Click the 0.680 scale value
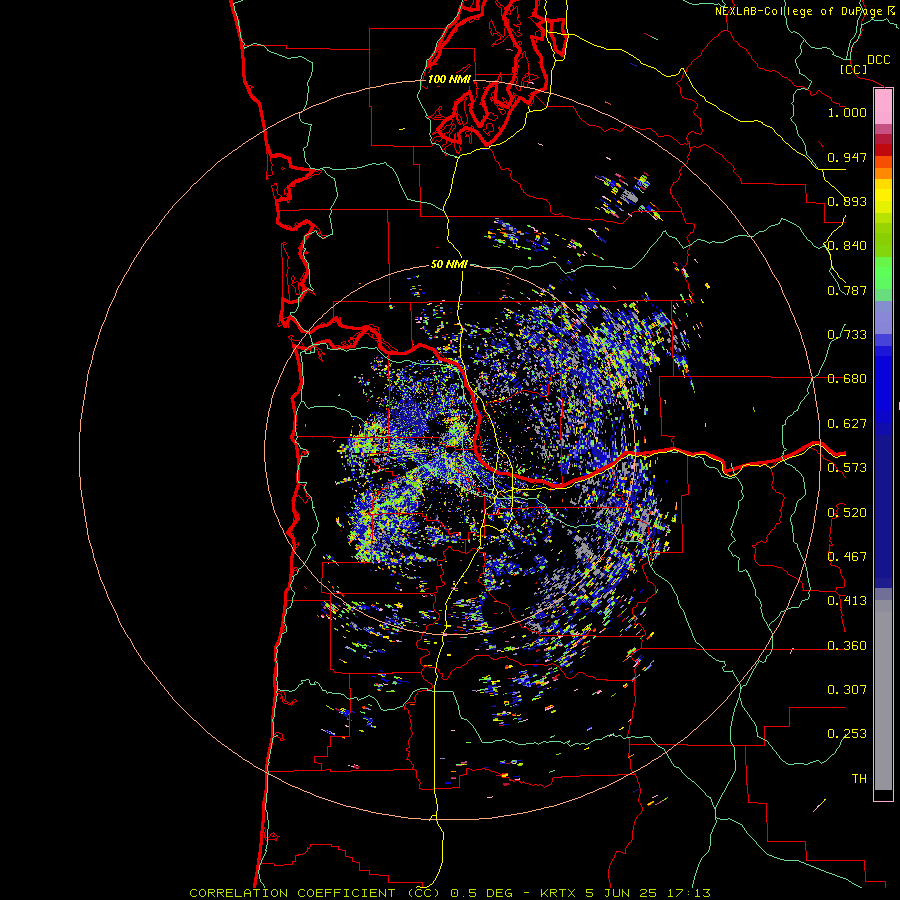The image size is (900, 900). tap(847, 379)
